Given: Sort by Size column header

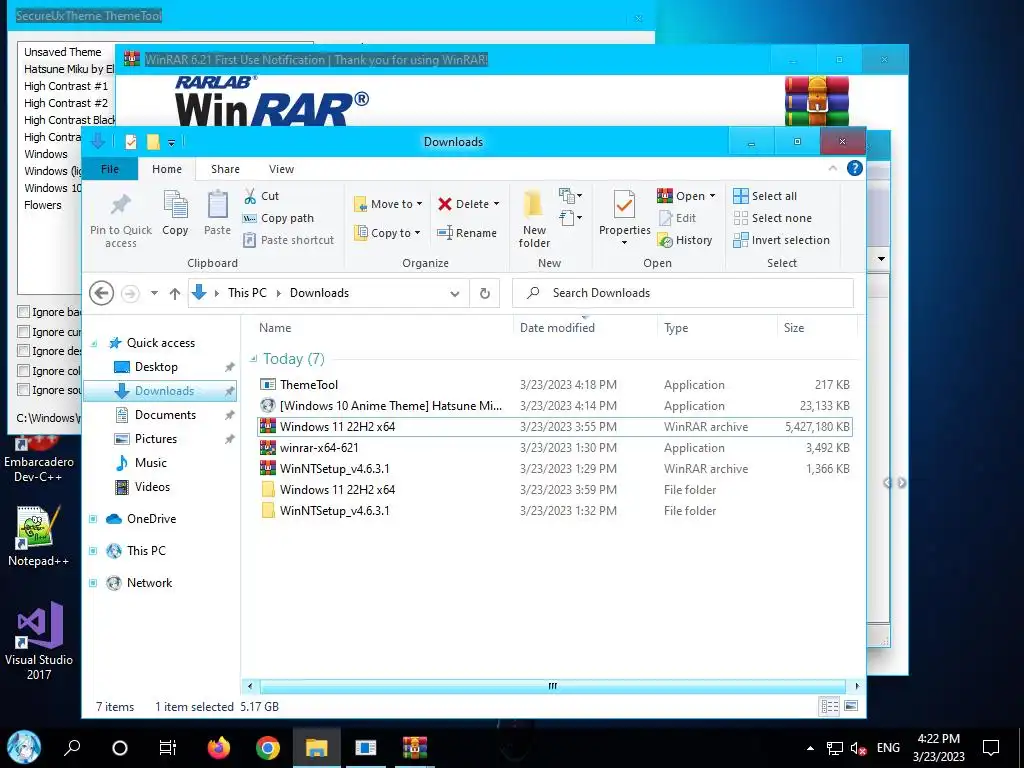Looking at the screenshot, I should click(794, 328).
